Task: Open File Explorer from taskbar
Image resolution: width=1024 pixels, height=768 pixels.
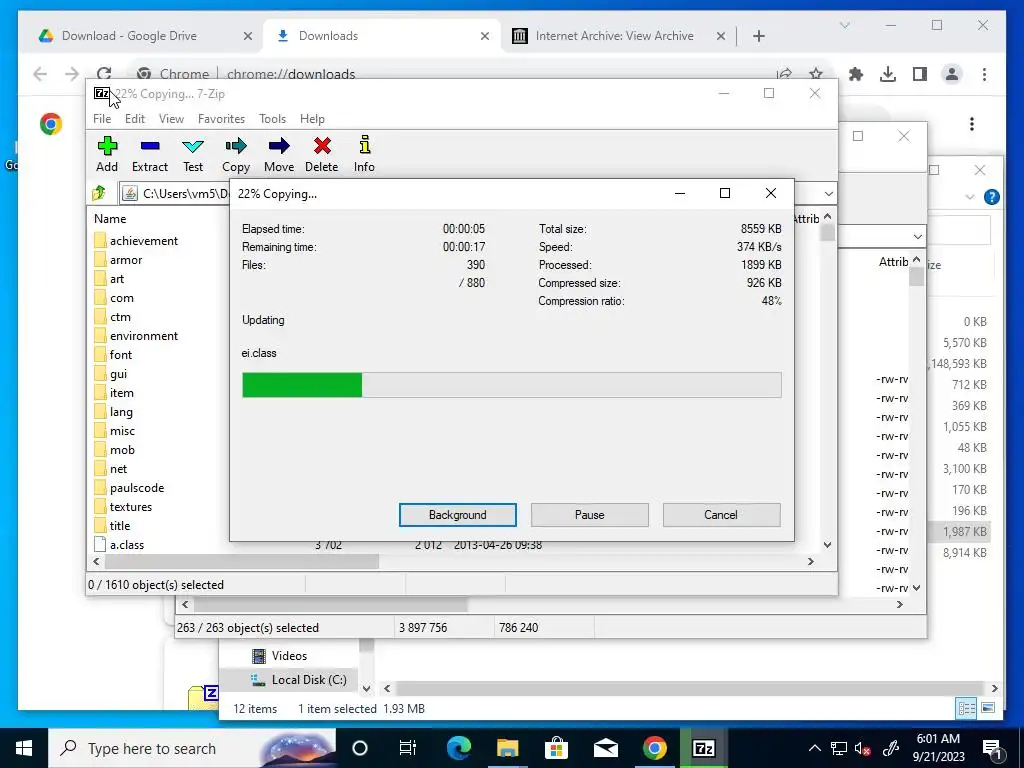Action: pyautogui.click(x=507, y=748)
